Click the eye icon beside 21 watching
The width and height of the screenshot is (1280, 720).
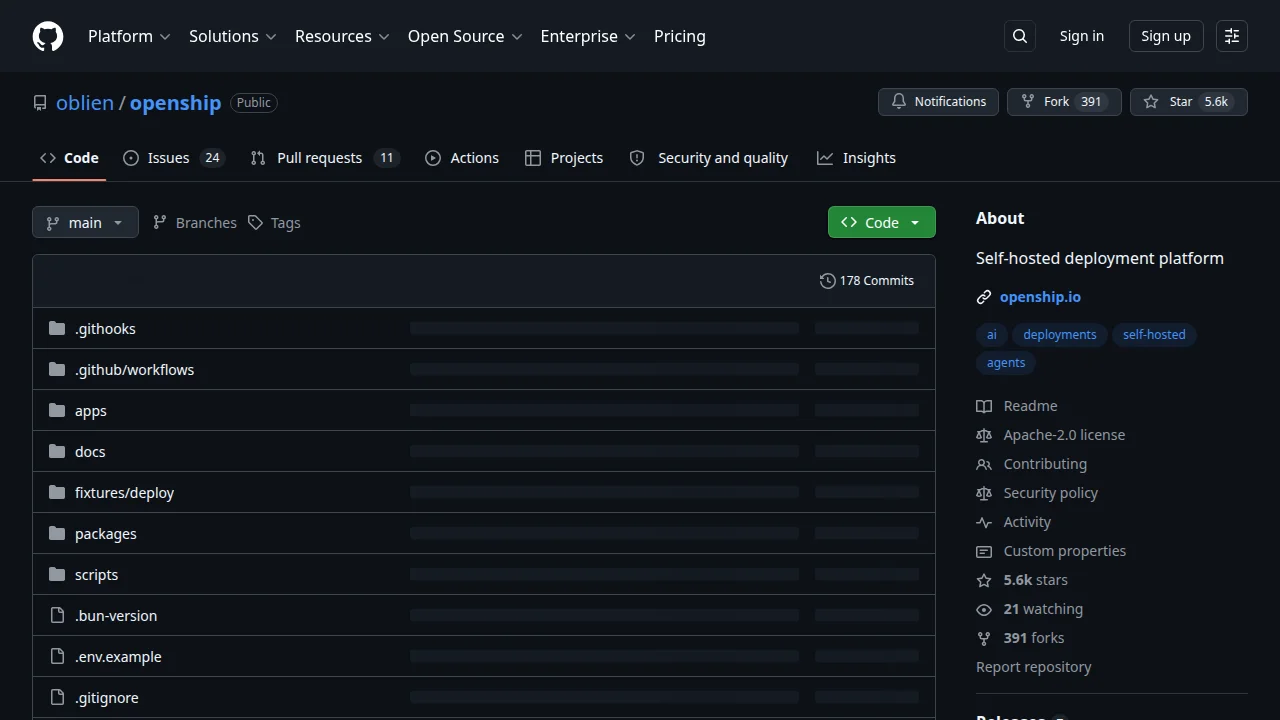pos(984,609)
